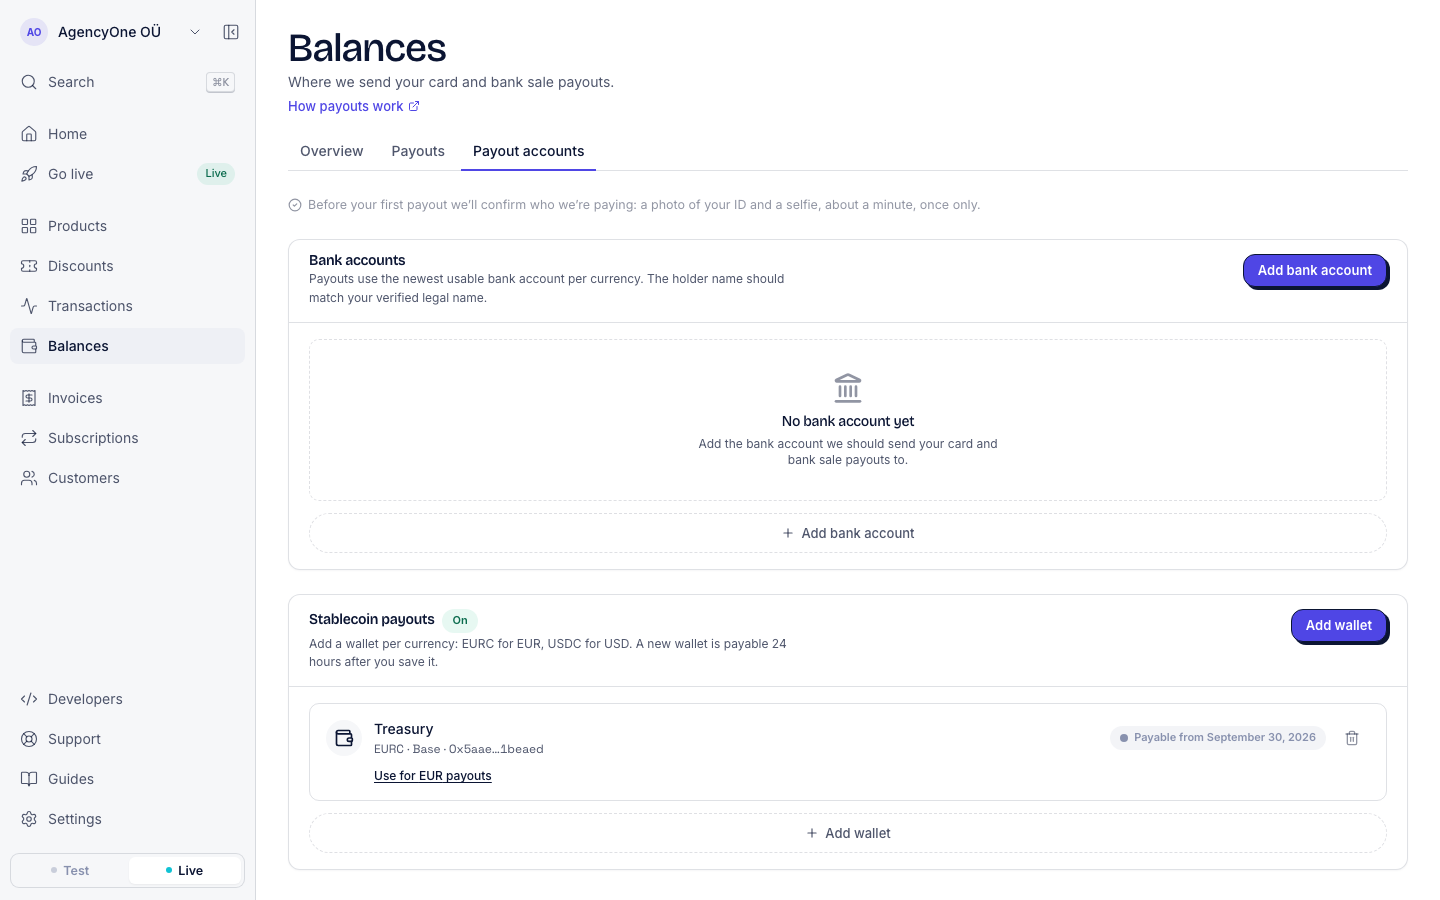1440x900 pixels.
Task: Click the Subscriptions repeat icon
Action: [x=29, y=438]
